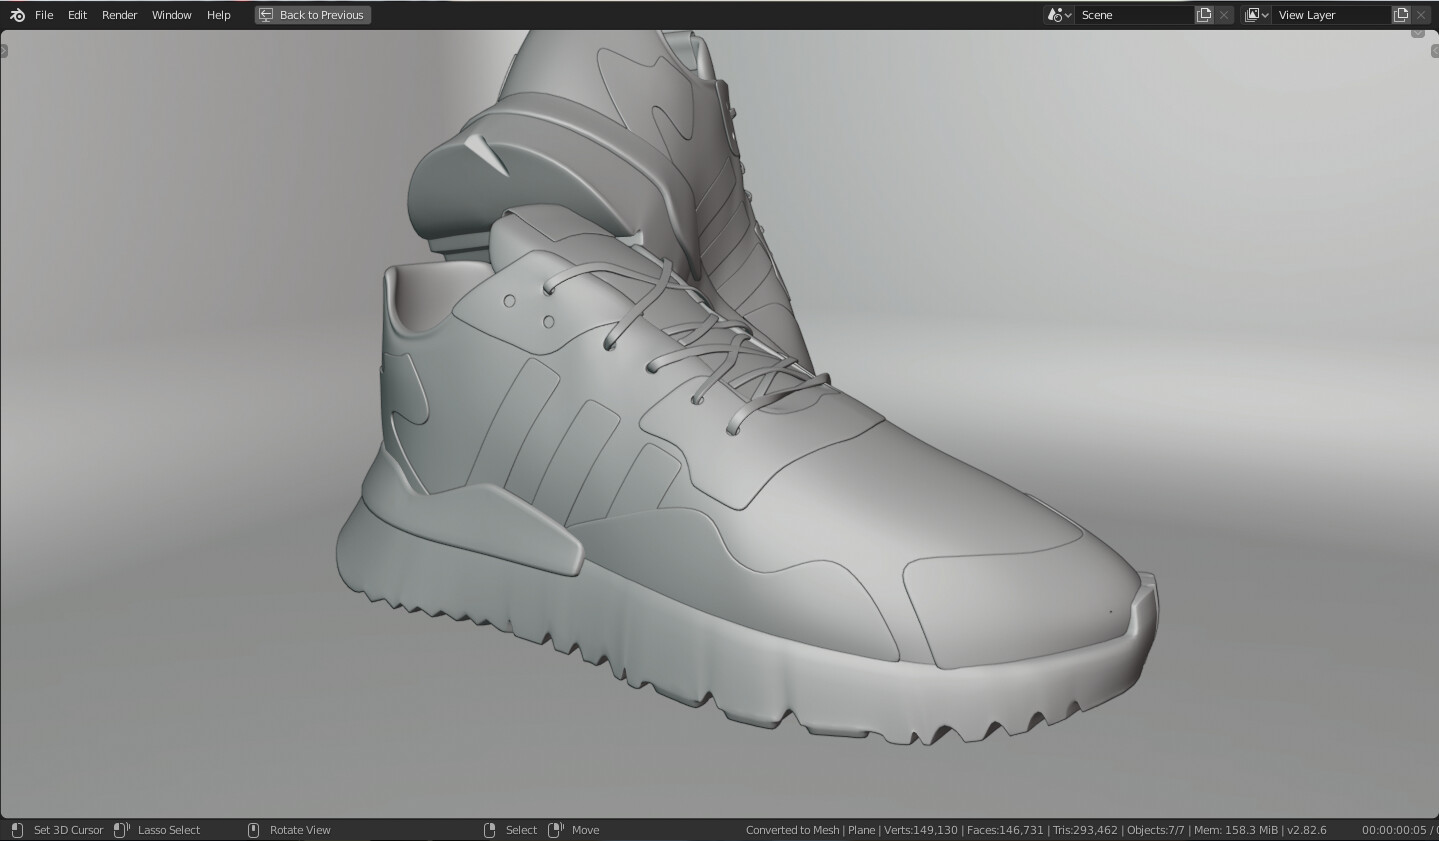Open the Edit menu

coord(77,15)
